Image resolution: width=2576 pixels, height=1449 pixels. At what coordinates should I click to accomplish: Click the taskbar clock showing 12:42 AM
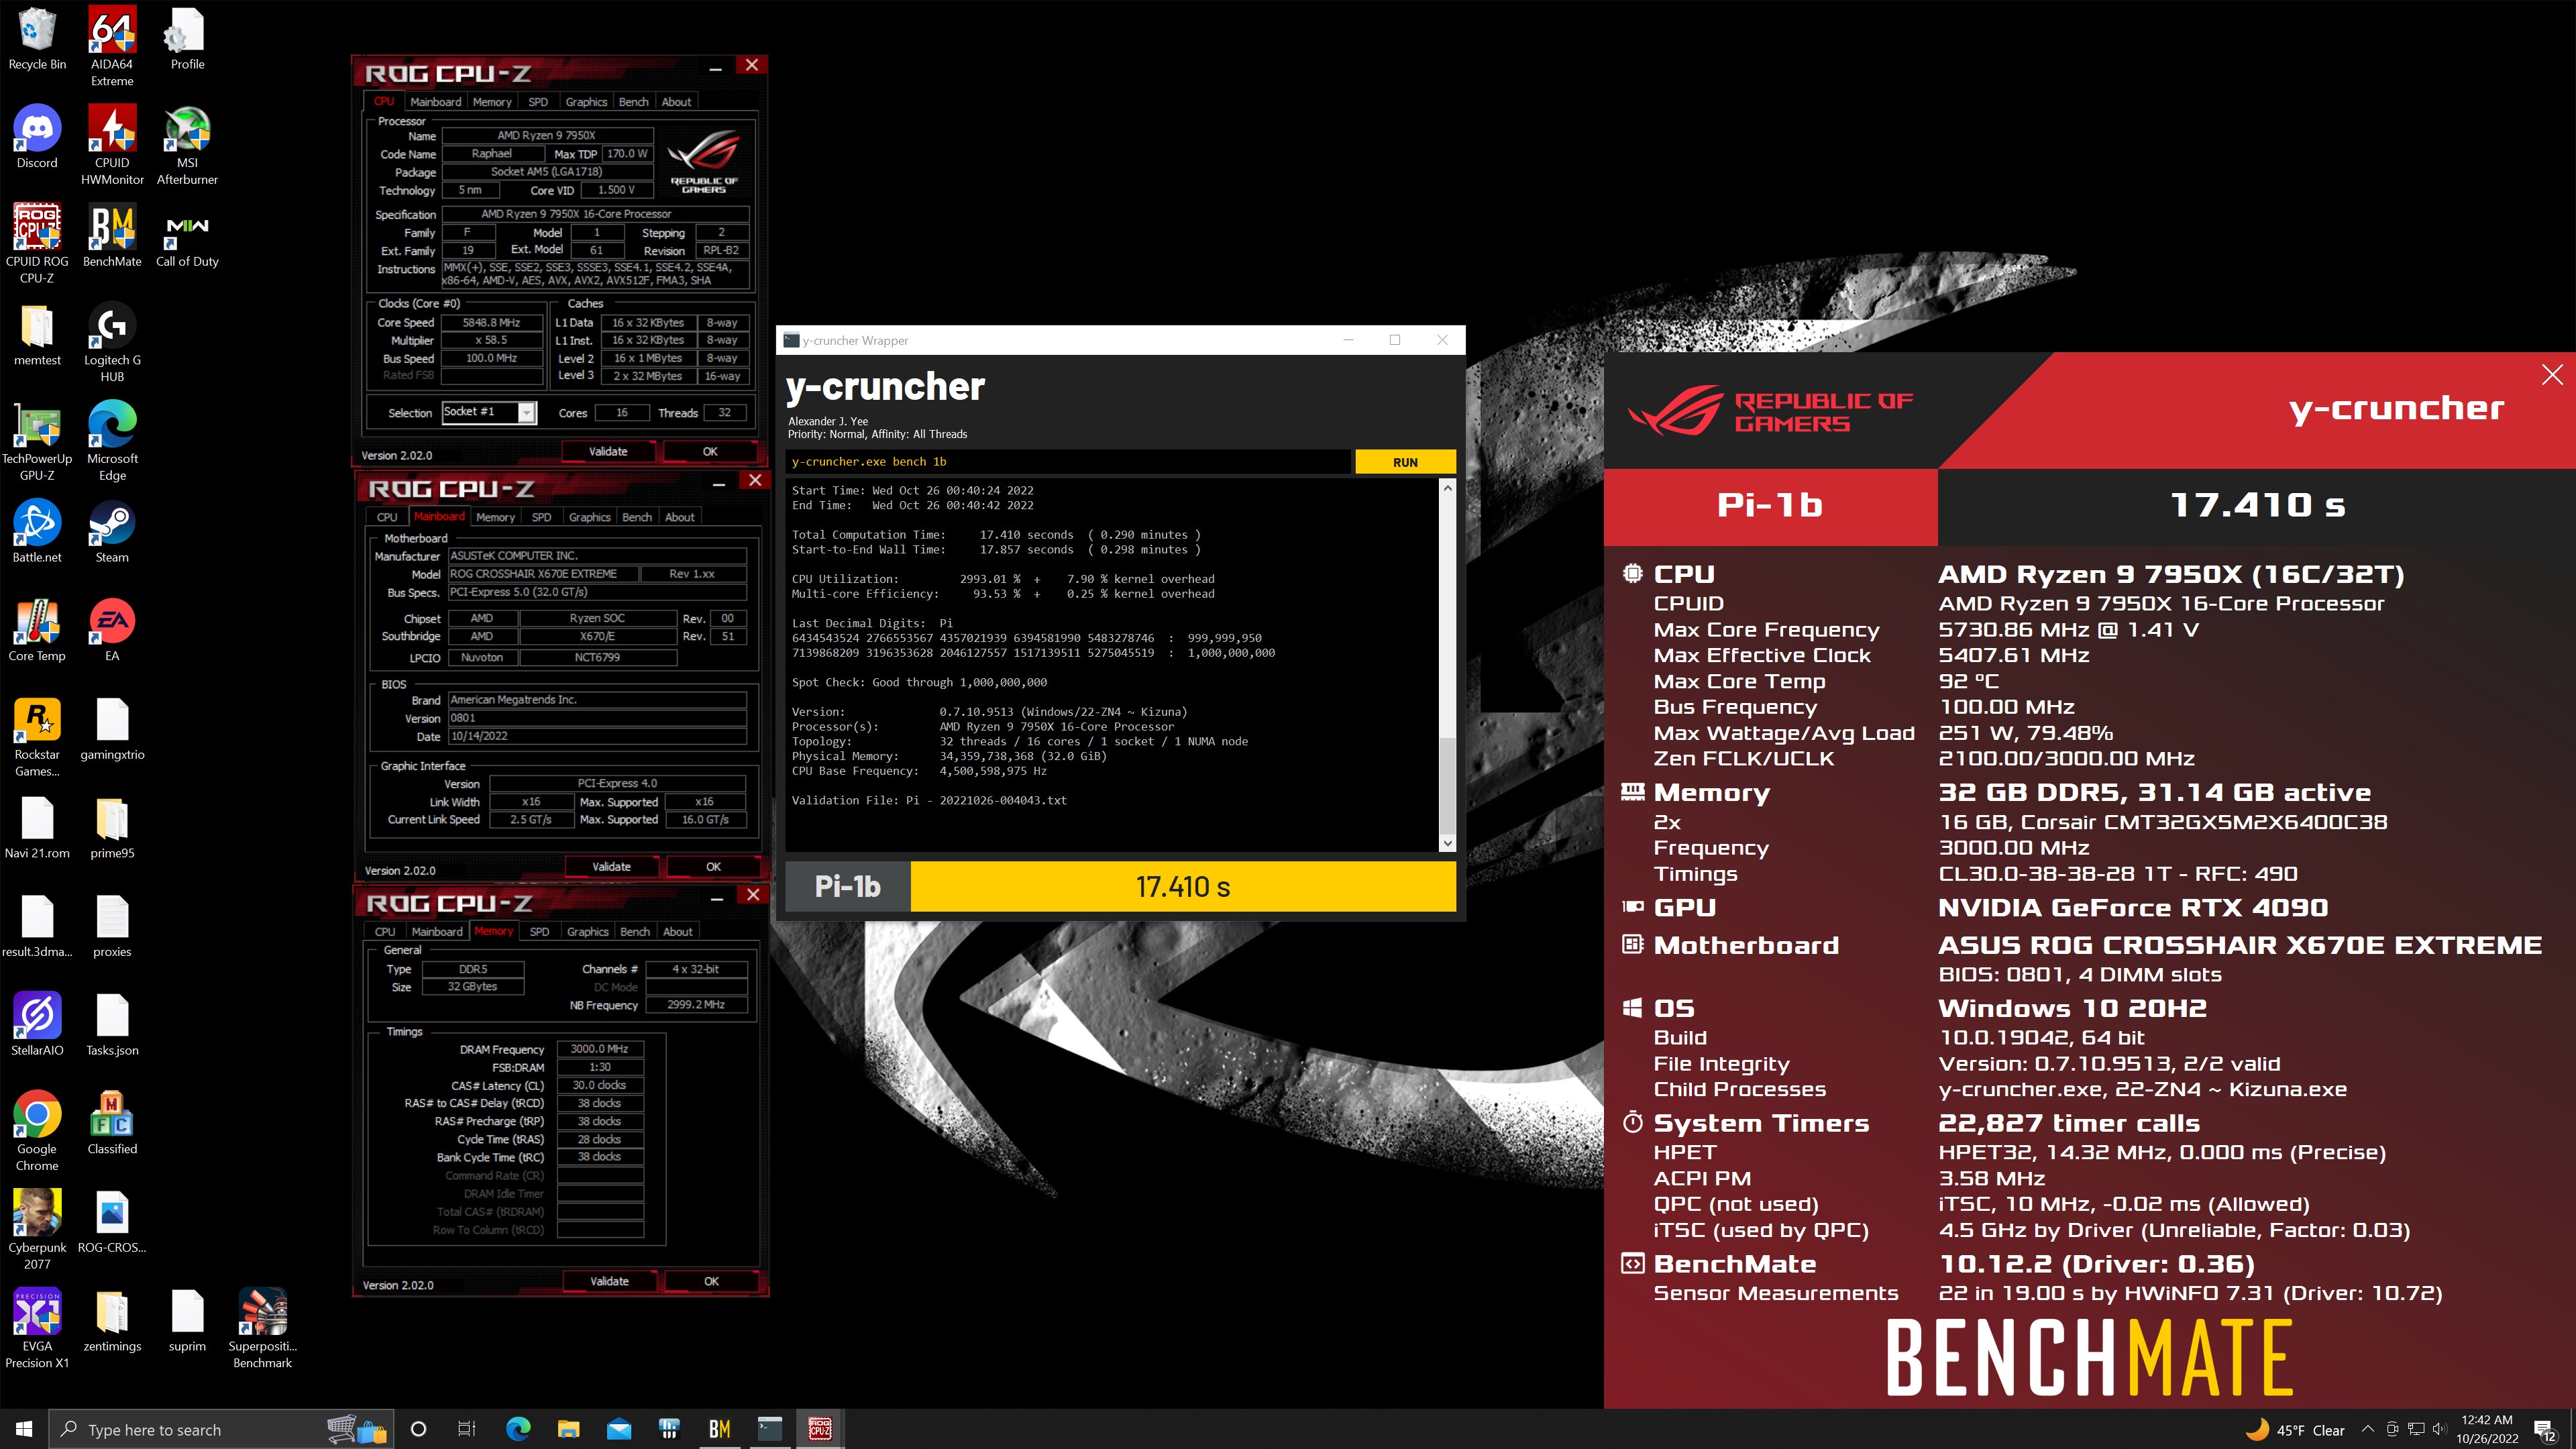click(x=2487, y=1429)
